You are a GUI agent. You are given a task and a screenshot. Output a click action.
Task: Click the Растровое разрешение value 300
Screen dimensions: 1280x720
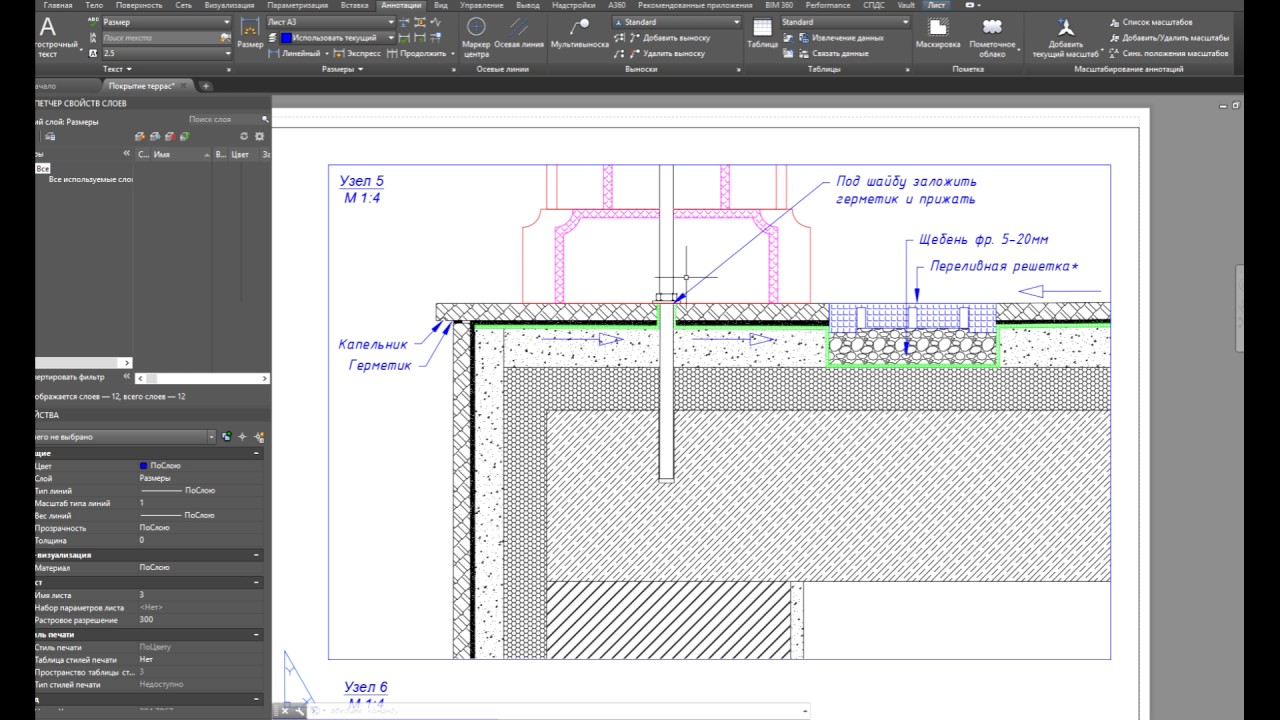click(147, 620)
